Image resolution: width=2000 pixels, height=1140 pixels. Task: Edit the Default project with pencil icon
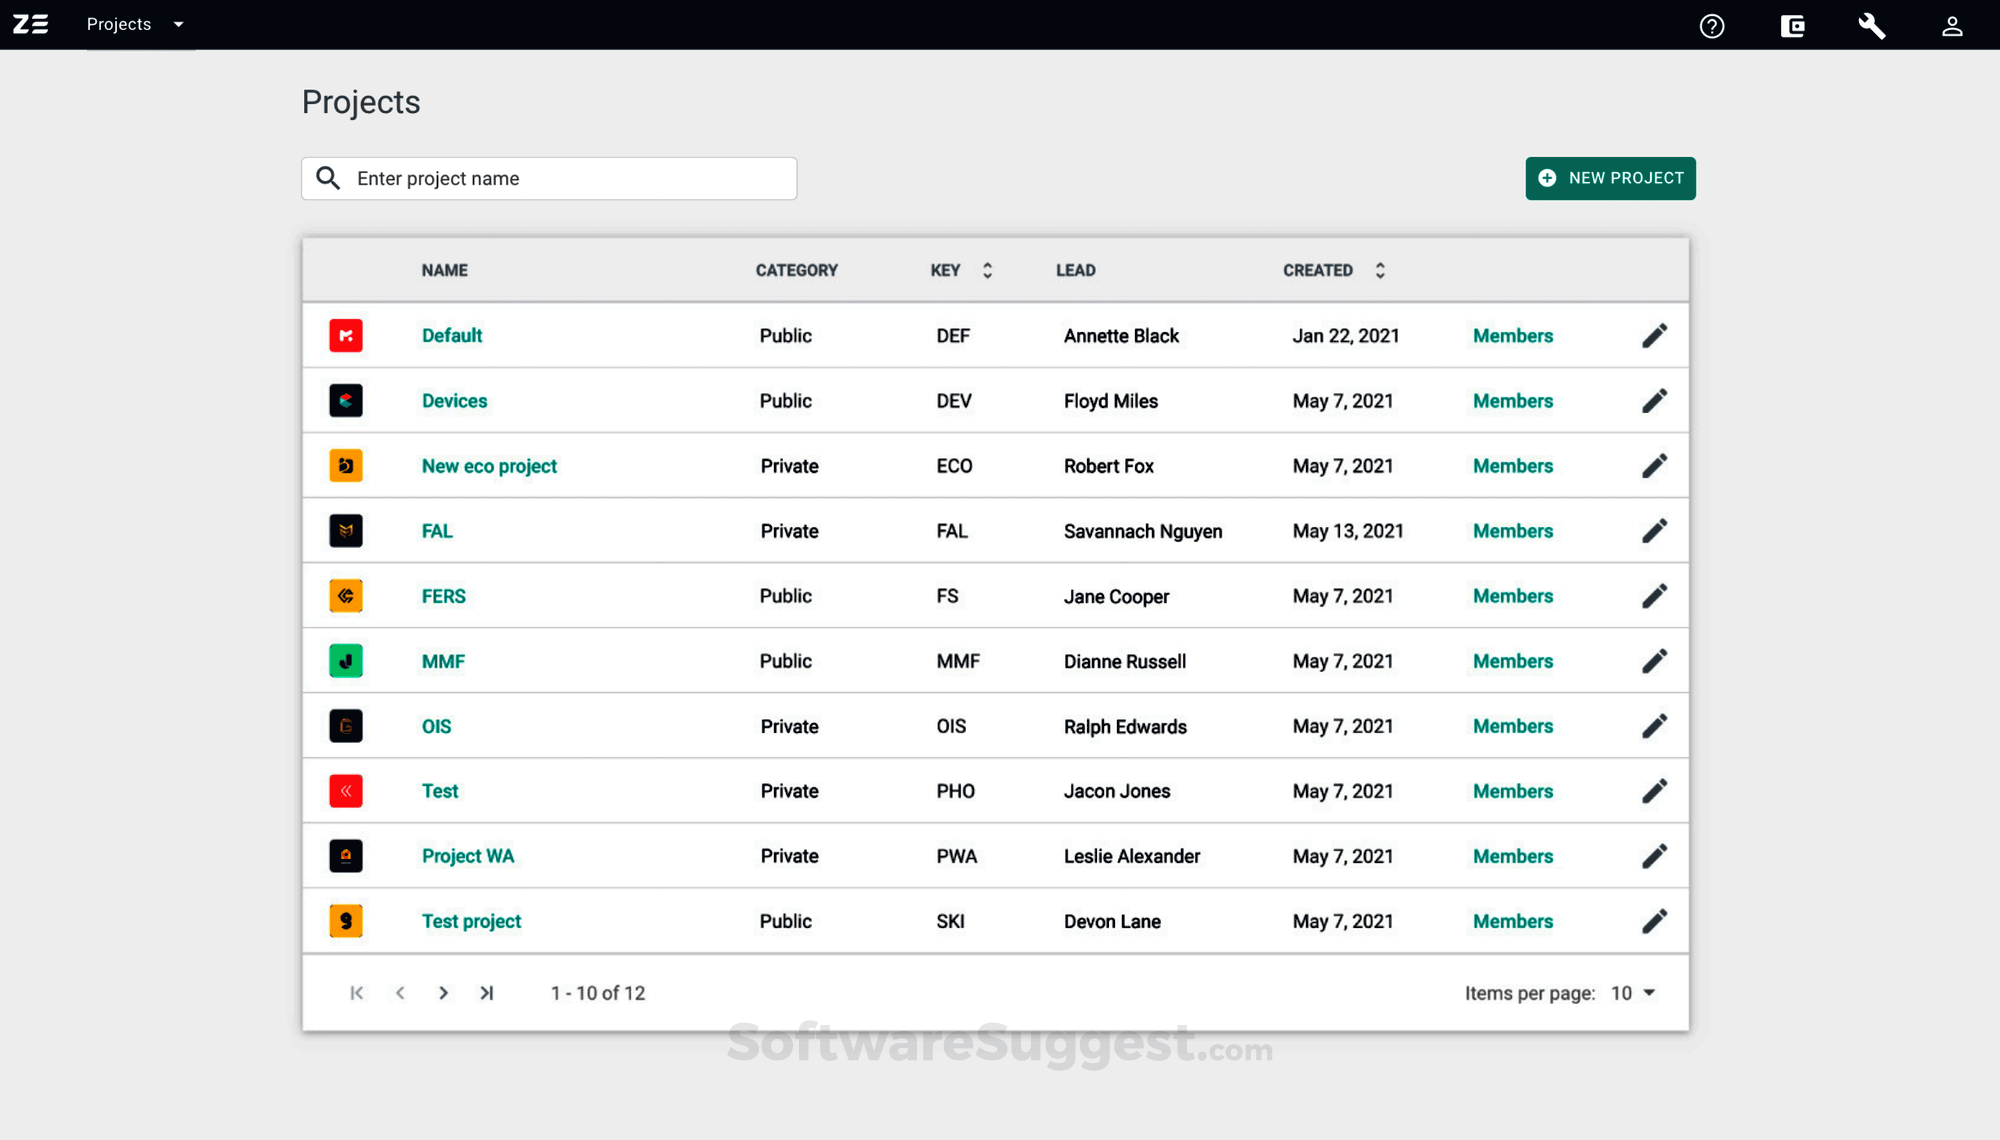coord(1654,336)
